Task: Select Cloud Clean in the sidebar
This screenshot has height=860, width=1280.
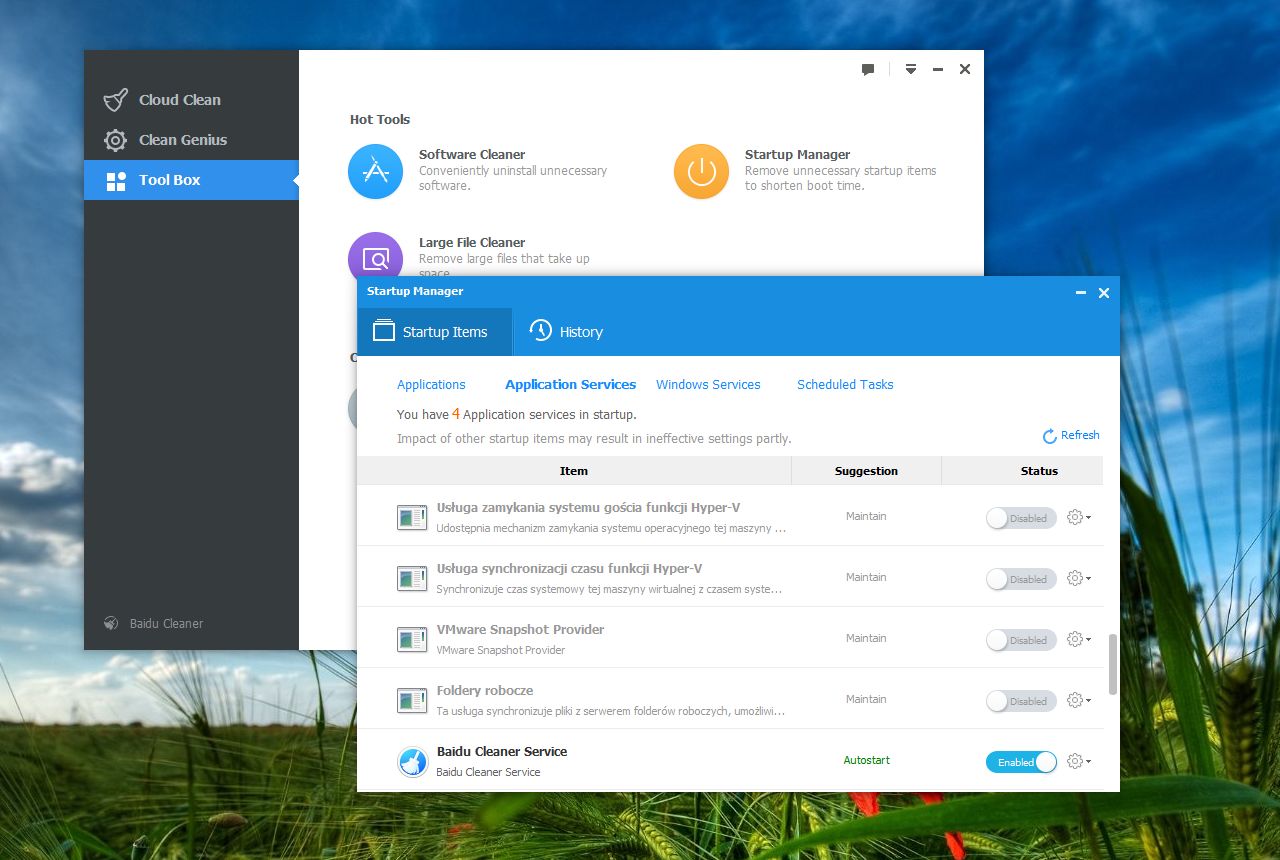Action: click(191, 100)
